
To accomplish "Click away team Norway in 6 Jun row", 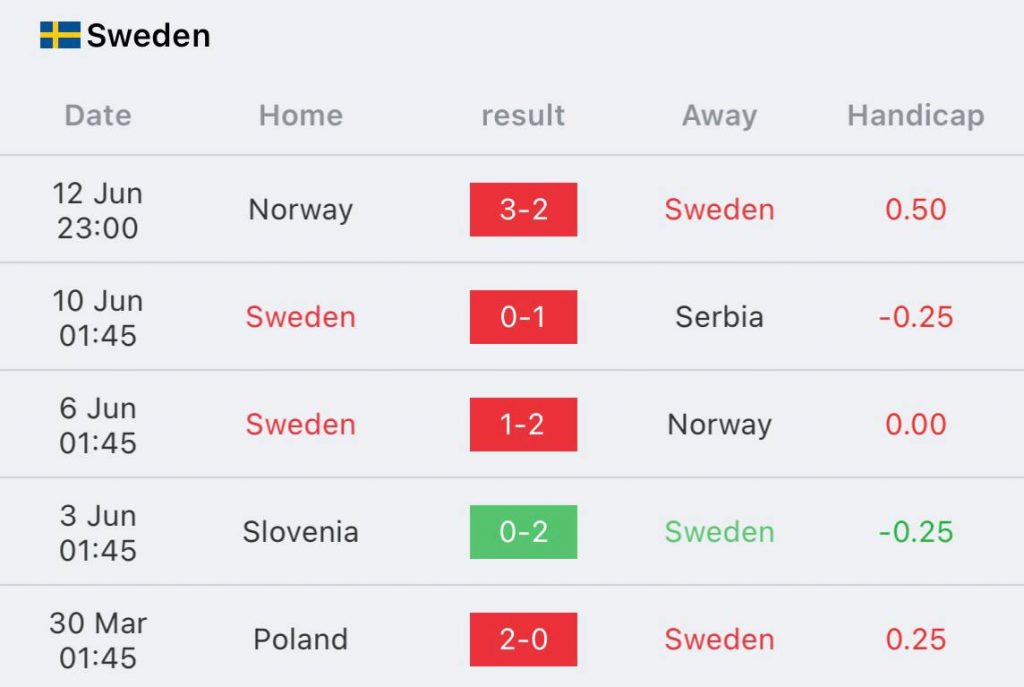I will point(720,425).
